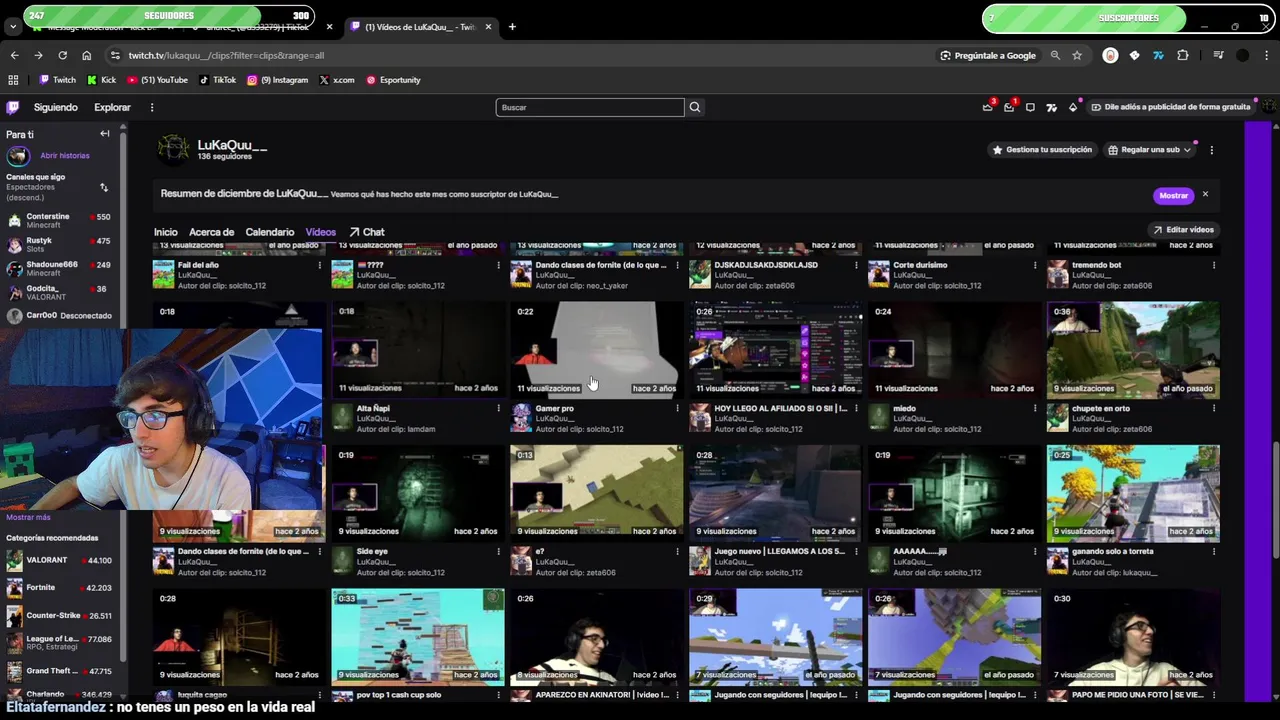Screen dimensions: 1280x720
Task: Open the browser home page
Action: pos(86,56)
